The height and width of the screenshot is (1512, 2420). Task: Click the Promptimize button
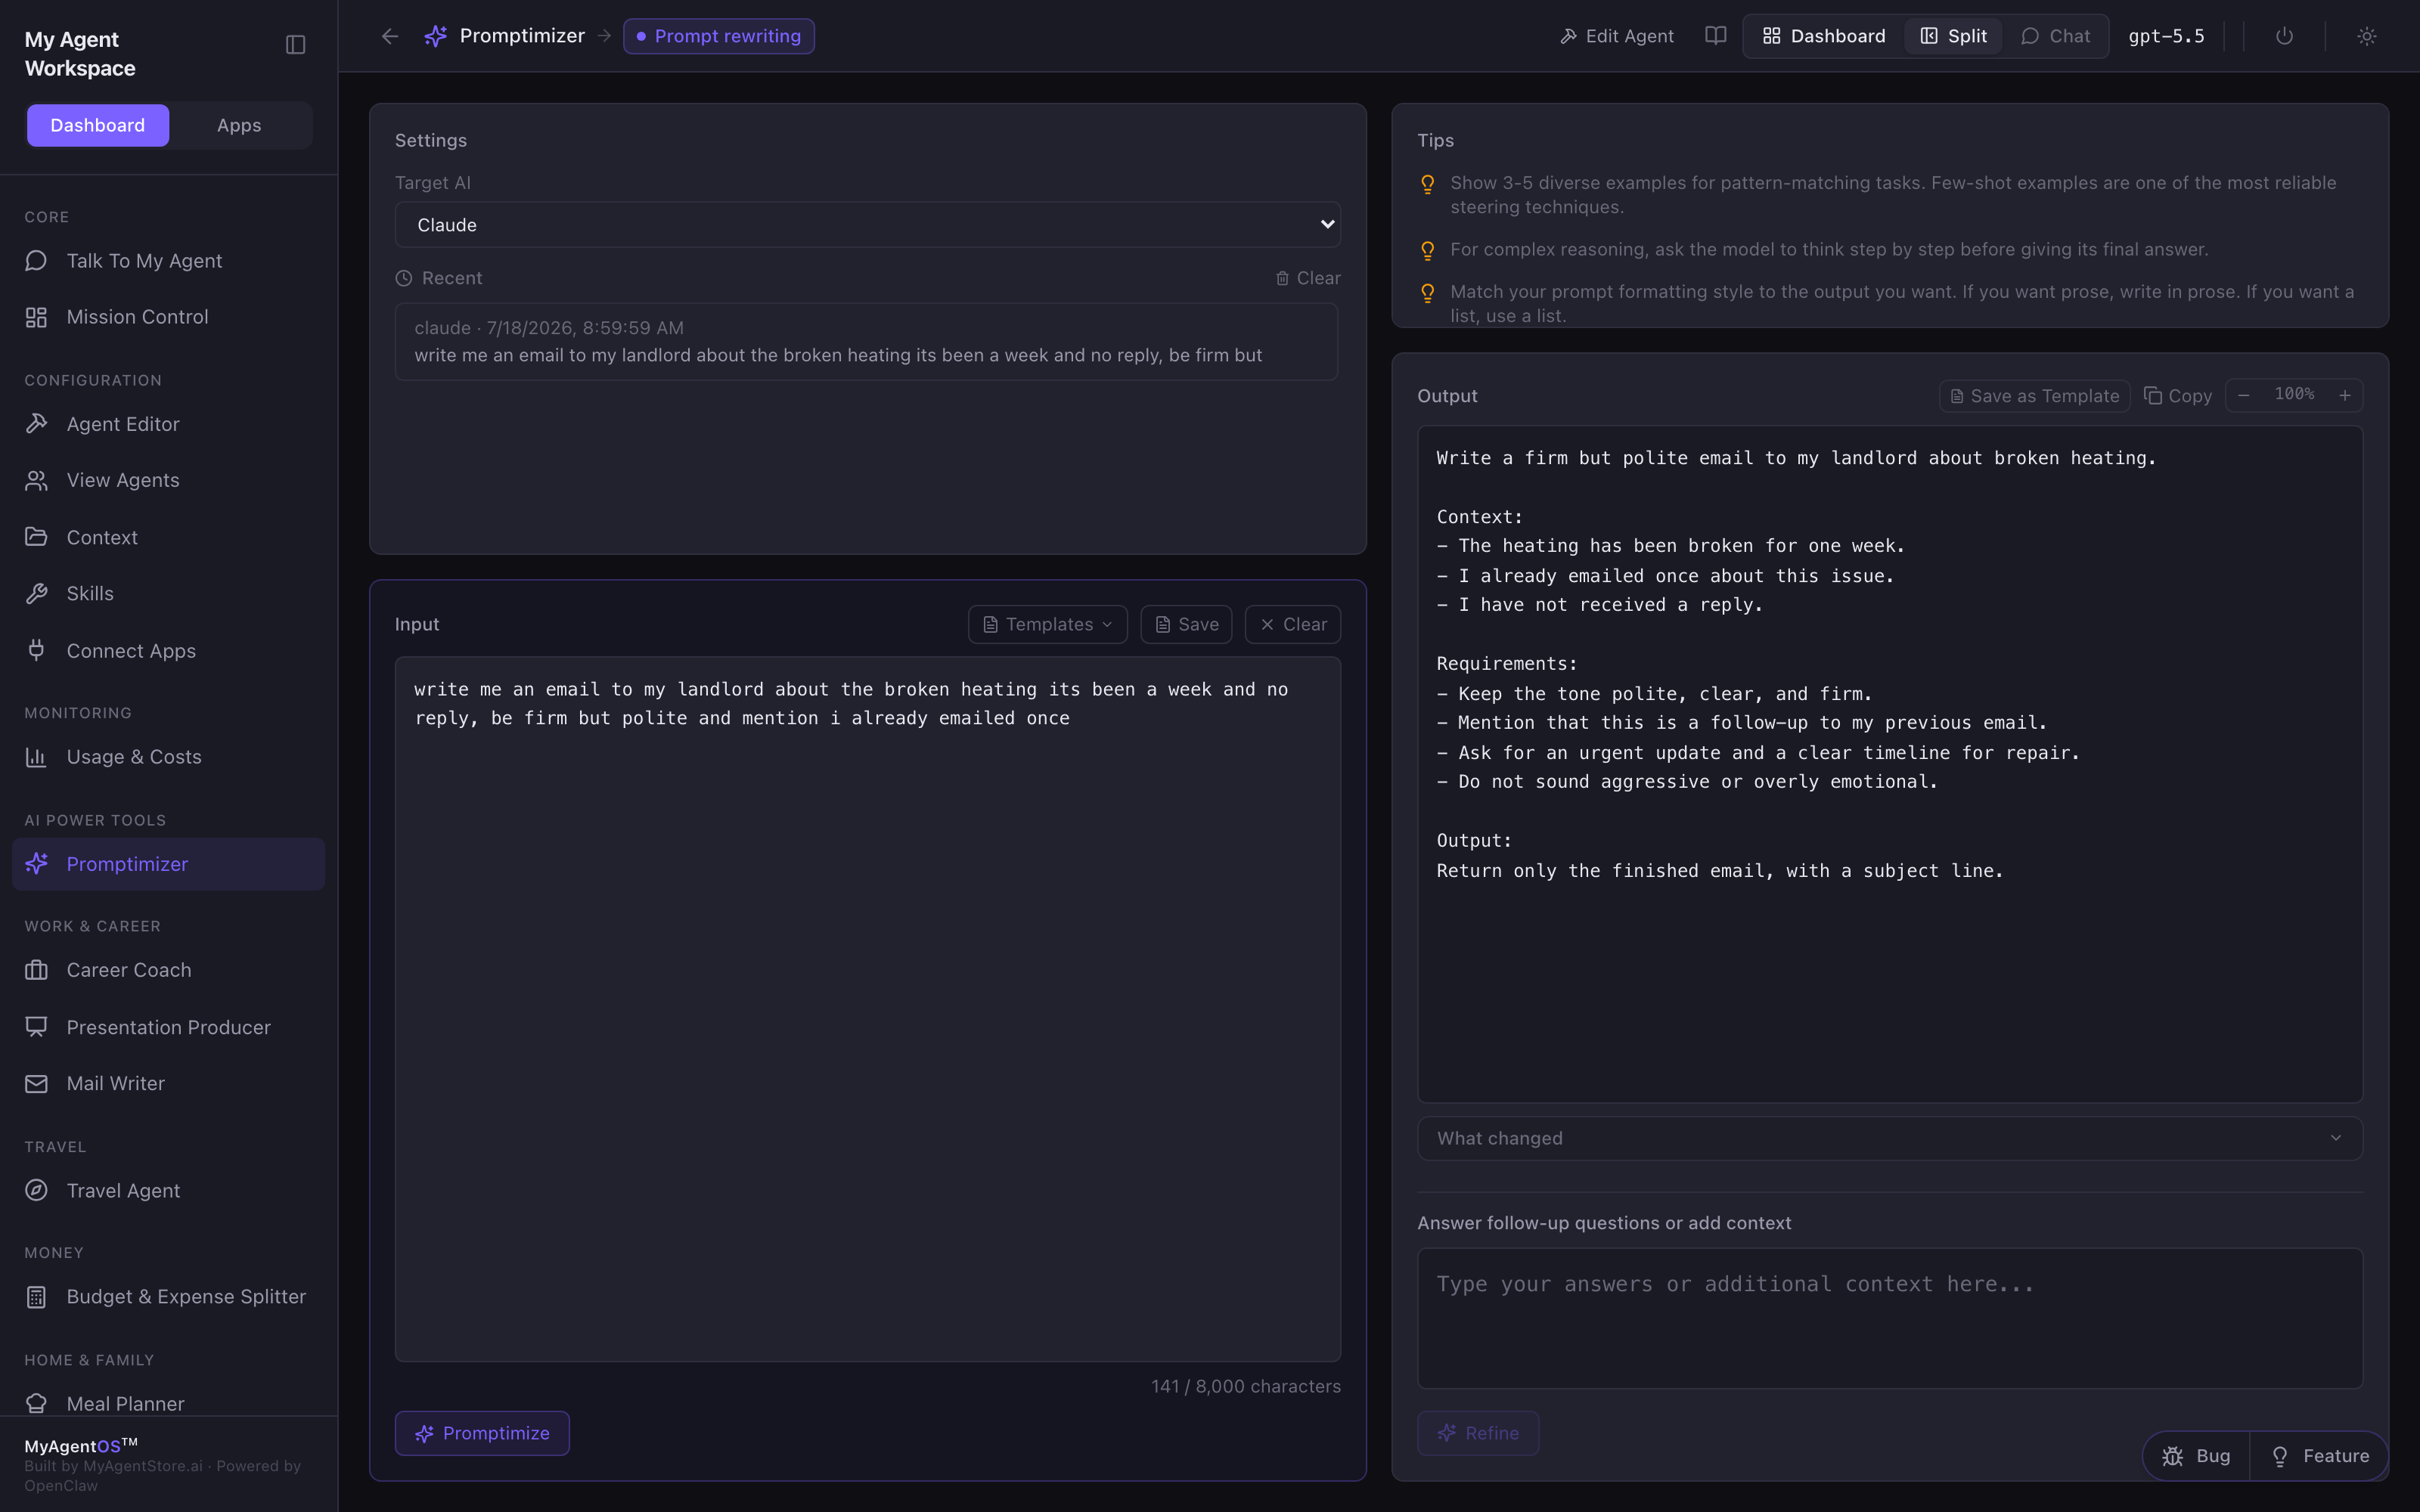(482, 1433)
